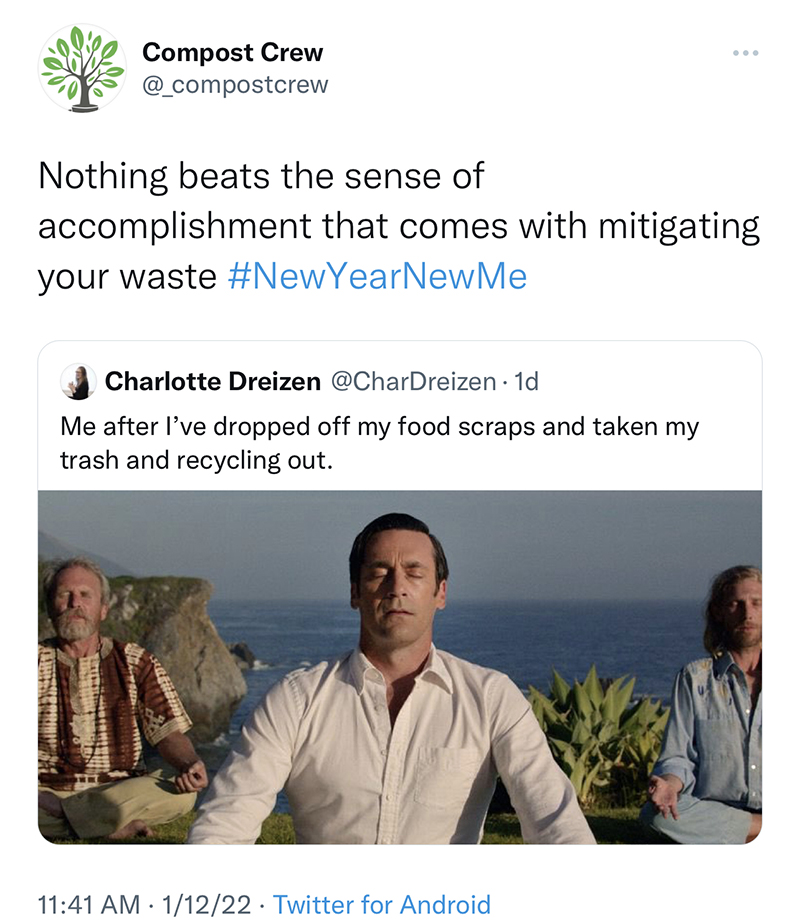Click the main tweet text about mitigating waste

click(x=398, y=226)
